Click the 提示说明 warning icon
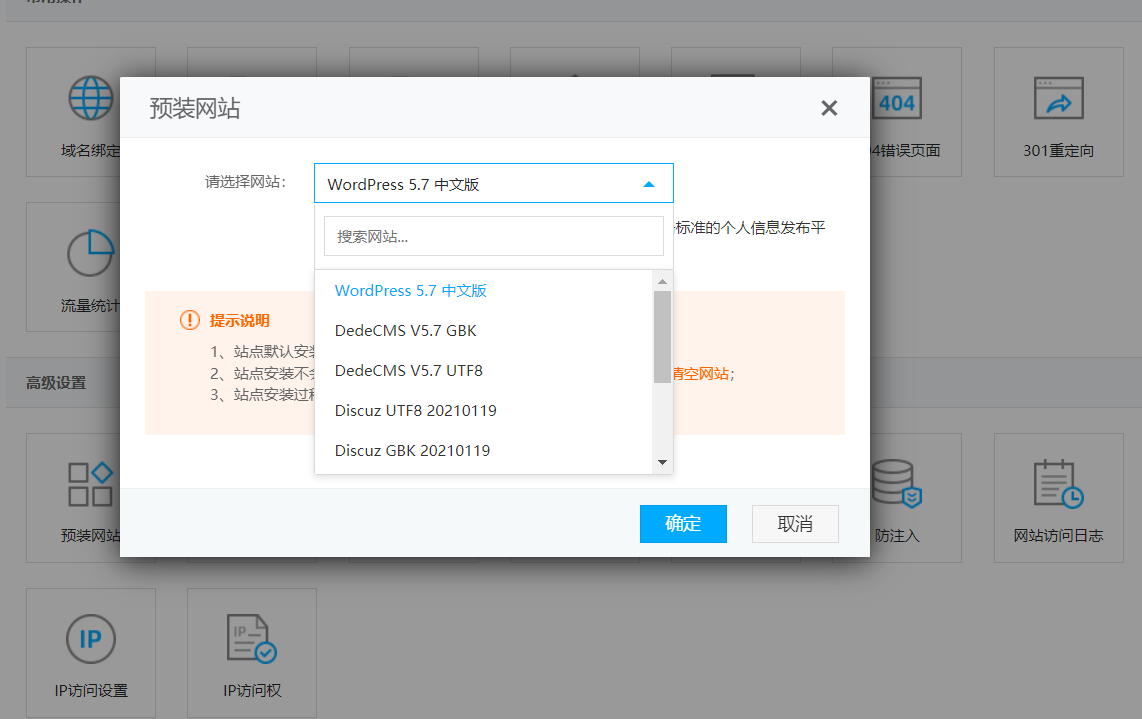 click(189, 320)
